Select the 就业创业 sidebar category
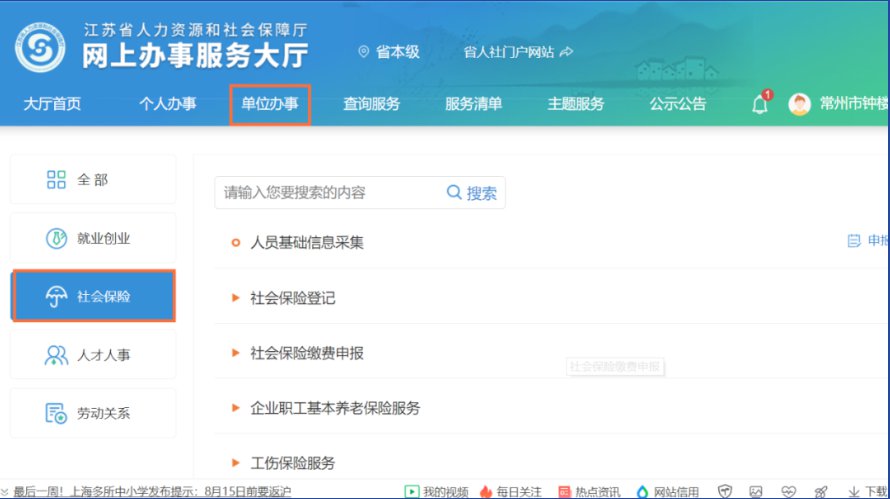This screenshot has width=890, height=499. click(x=93, y=238)
